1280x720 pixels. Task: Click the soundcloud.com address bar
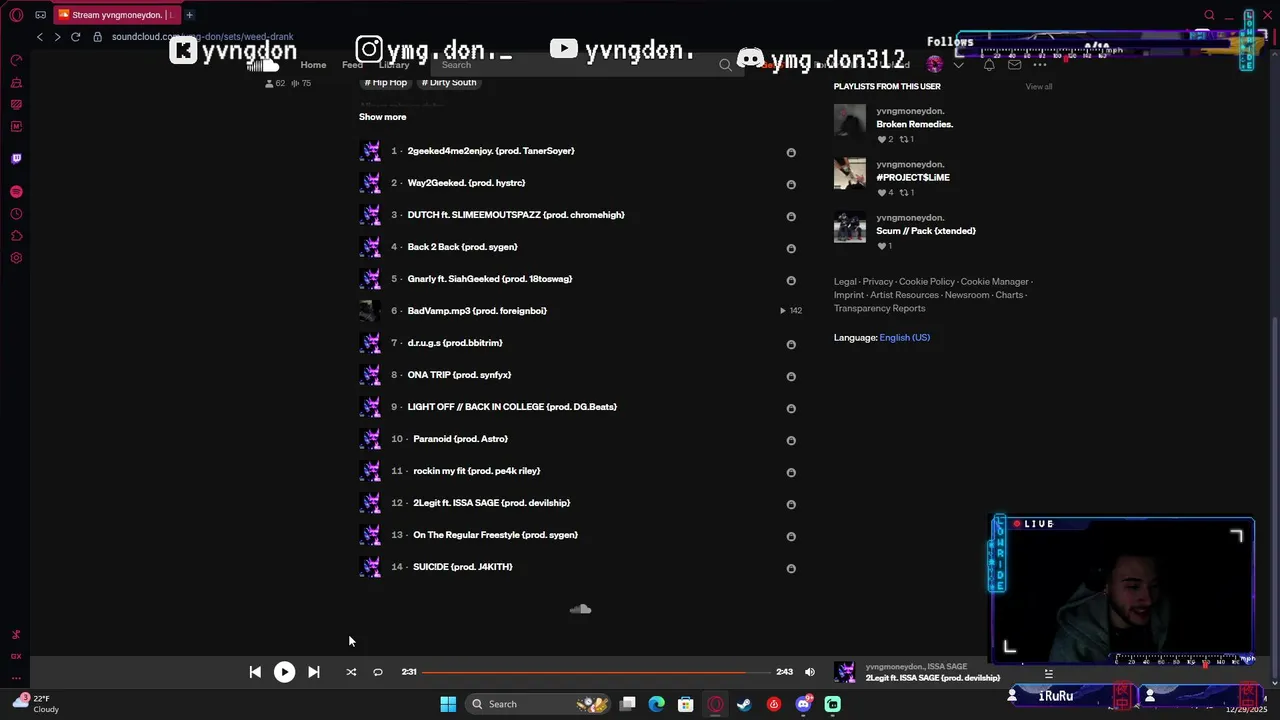(202, 37)
